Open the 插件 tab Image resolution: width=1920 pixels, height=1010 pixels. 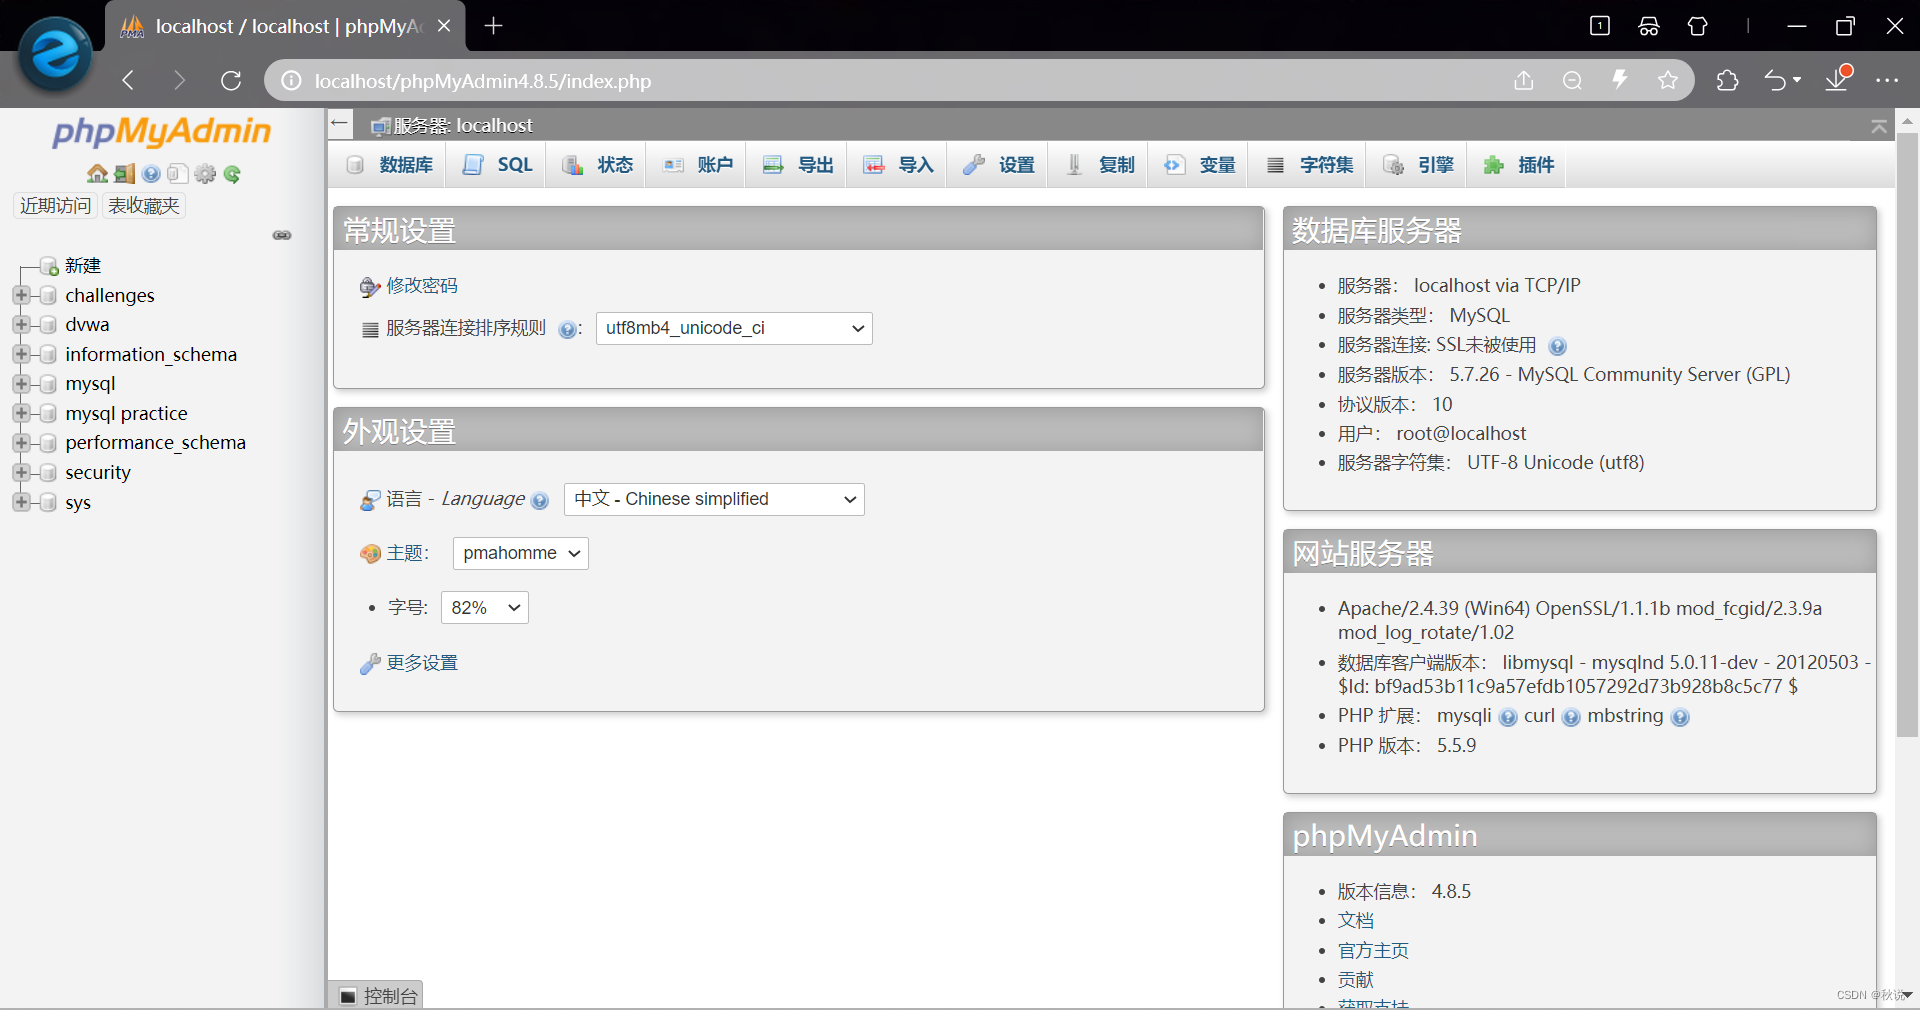[1518, 165]
